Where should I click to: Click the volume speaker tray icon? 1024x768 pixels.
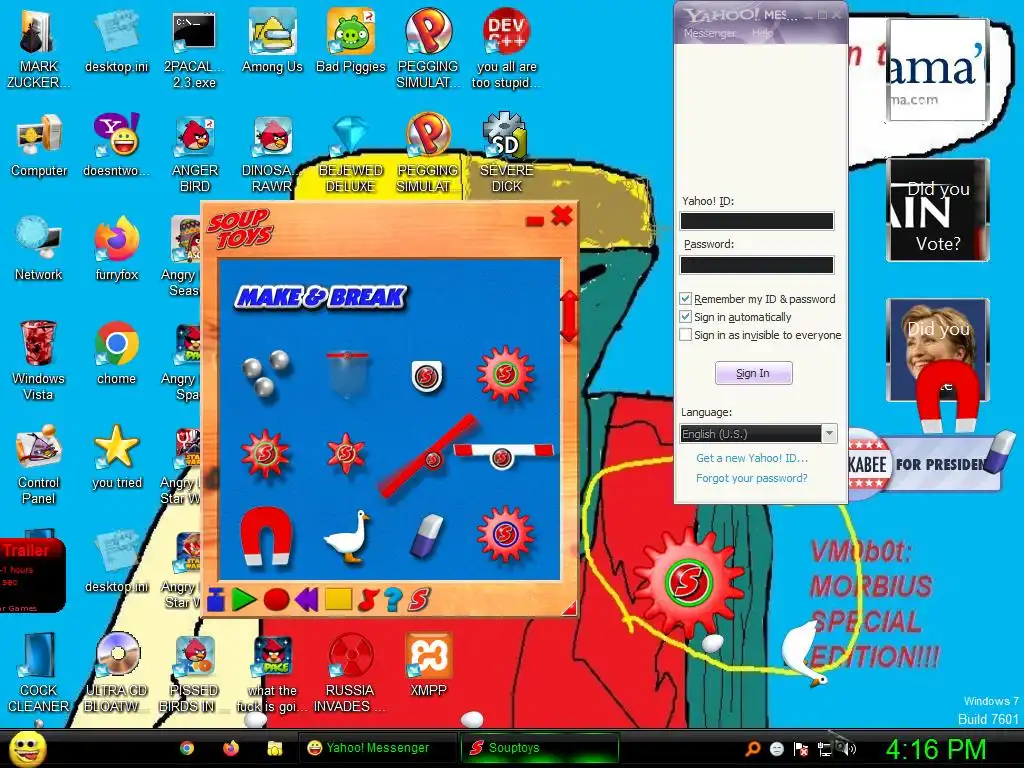(847, 749)
